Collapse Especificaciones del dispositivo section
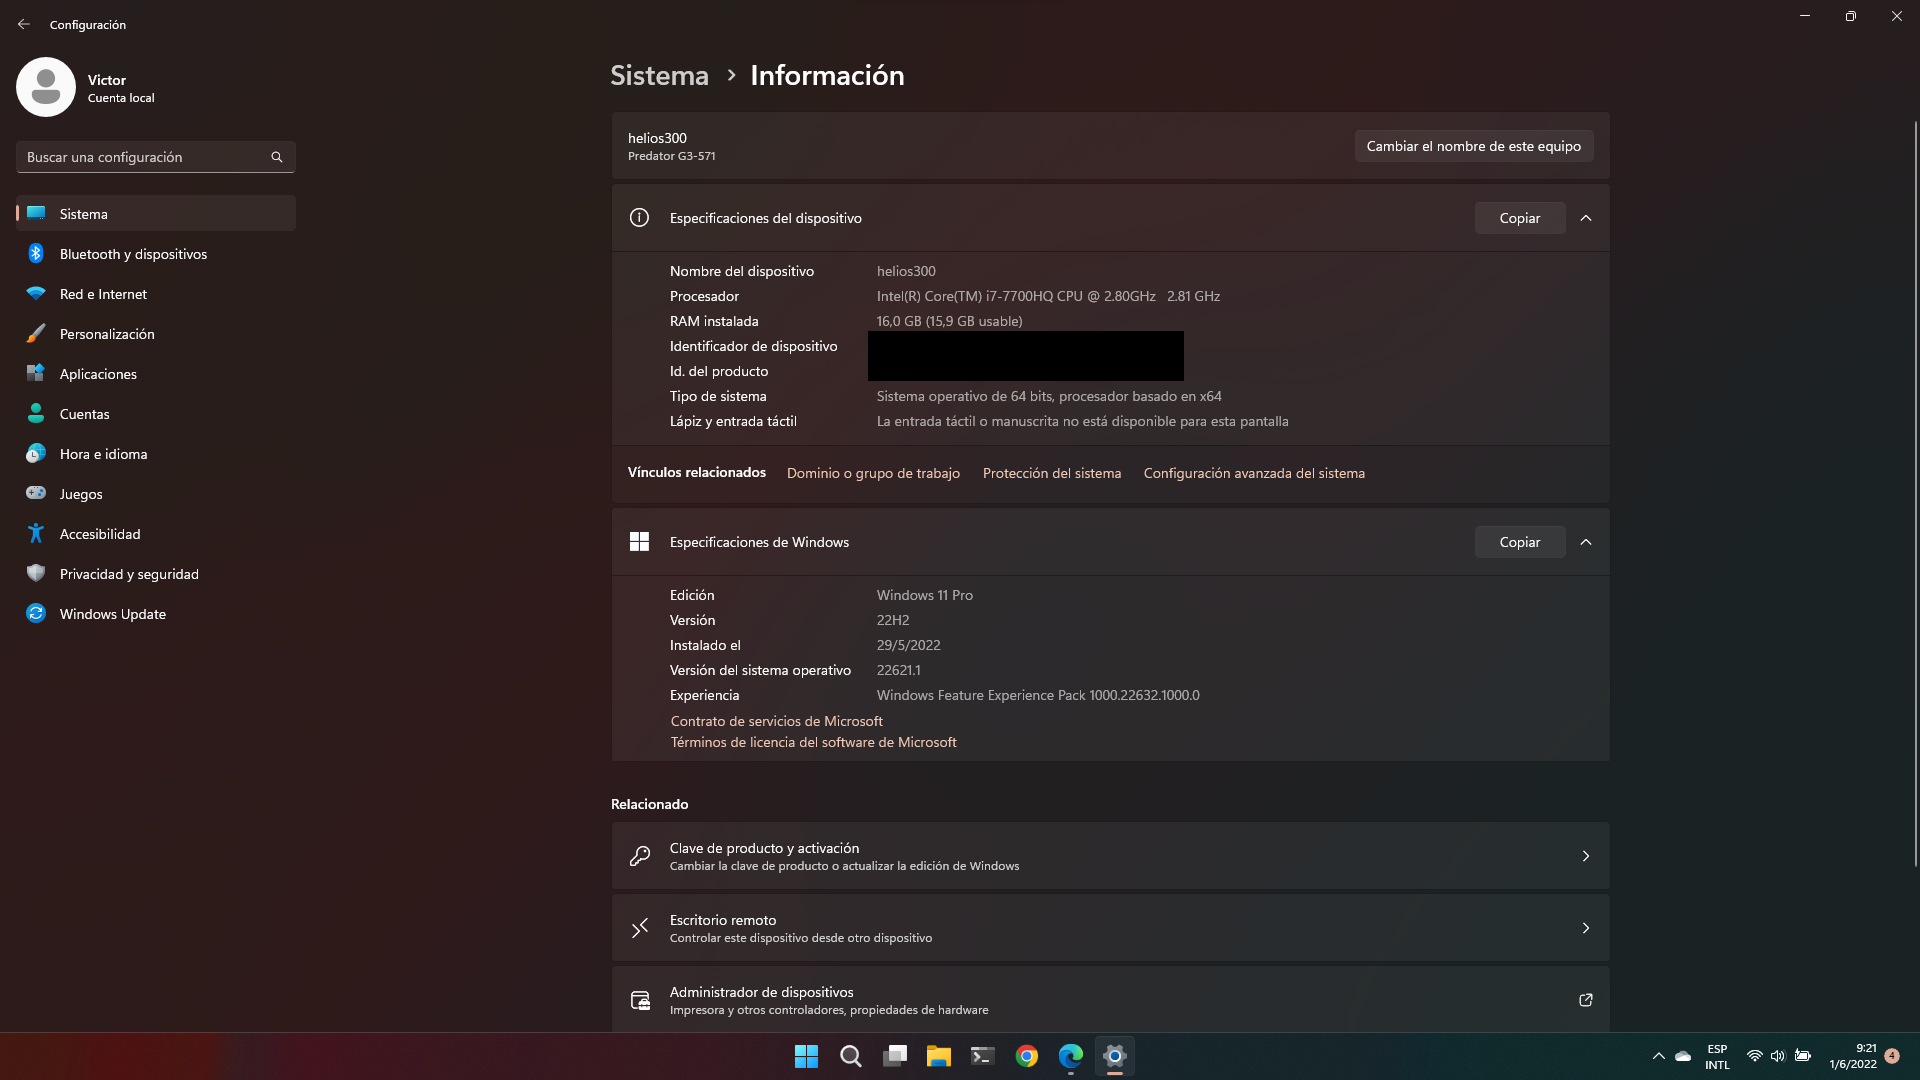Image resolution: width=1920 pixels, height=1080 pixels. pyautogui.click(x=1586, y=218)
